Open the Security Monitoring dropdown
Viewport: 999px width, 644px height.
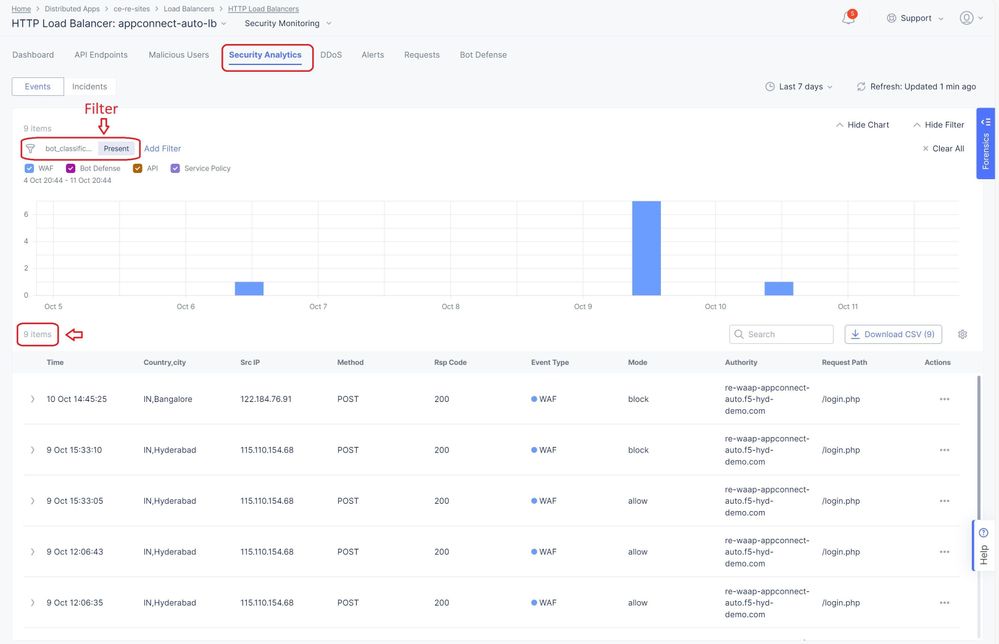(288, 23)
